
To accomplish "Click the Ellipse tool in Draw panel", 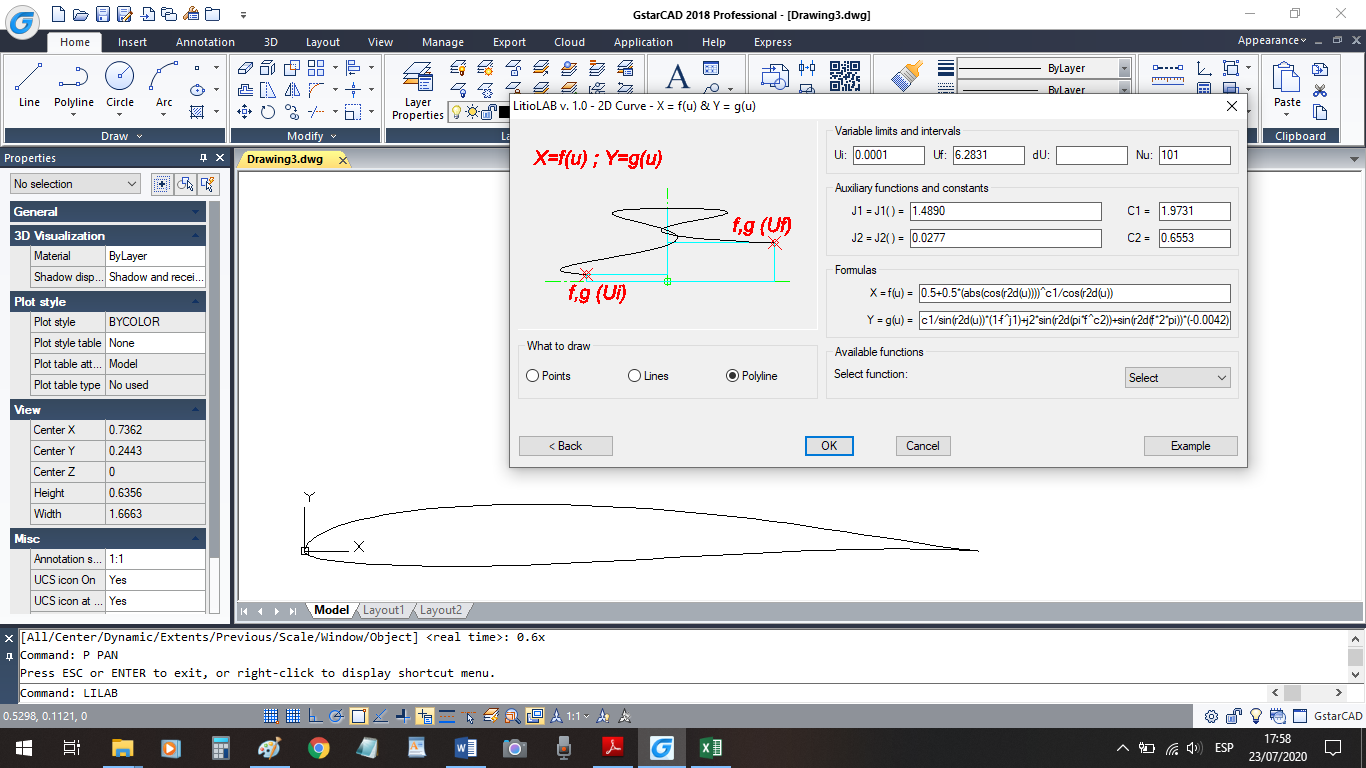I will [x=197, y=90].
